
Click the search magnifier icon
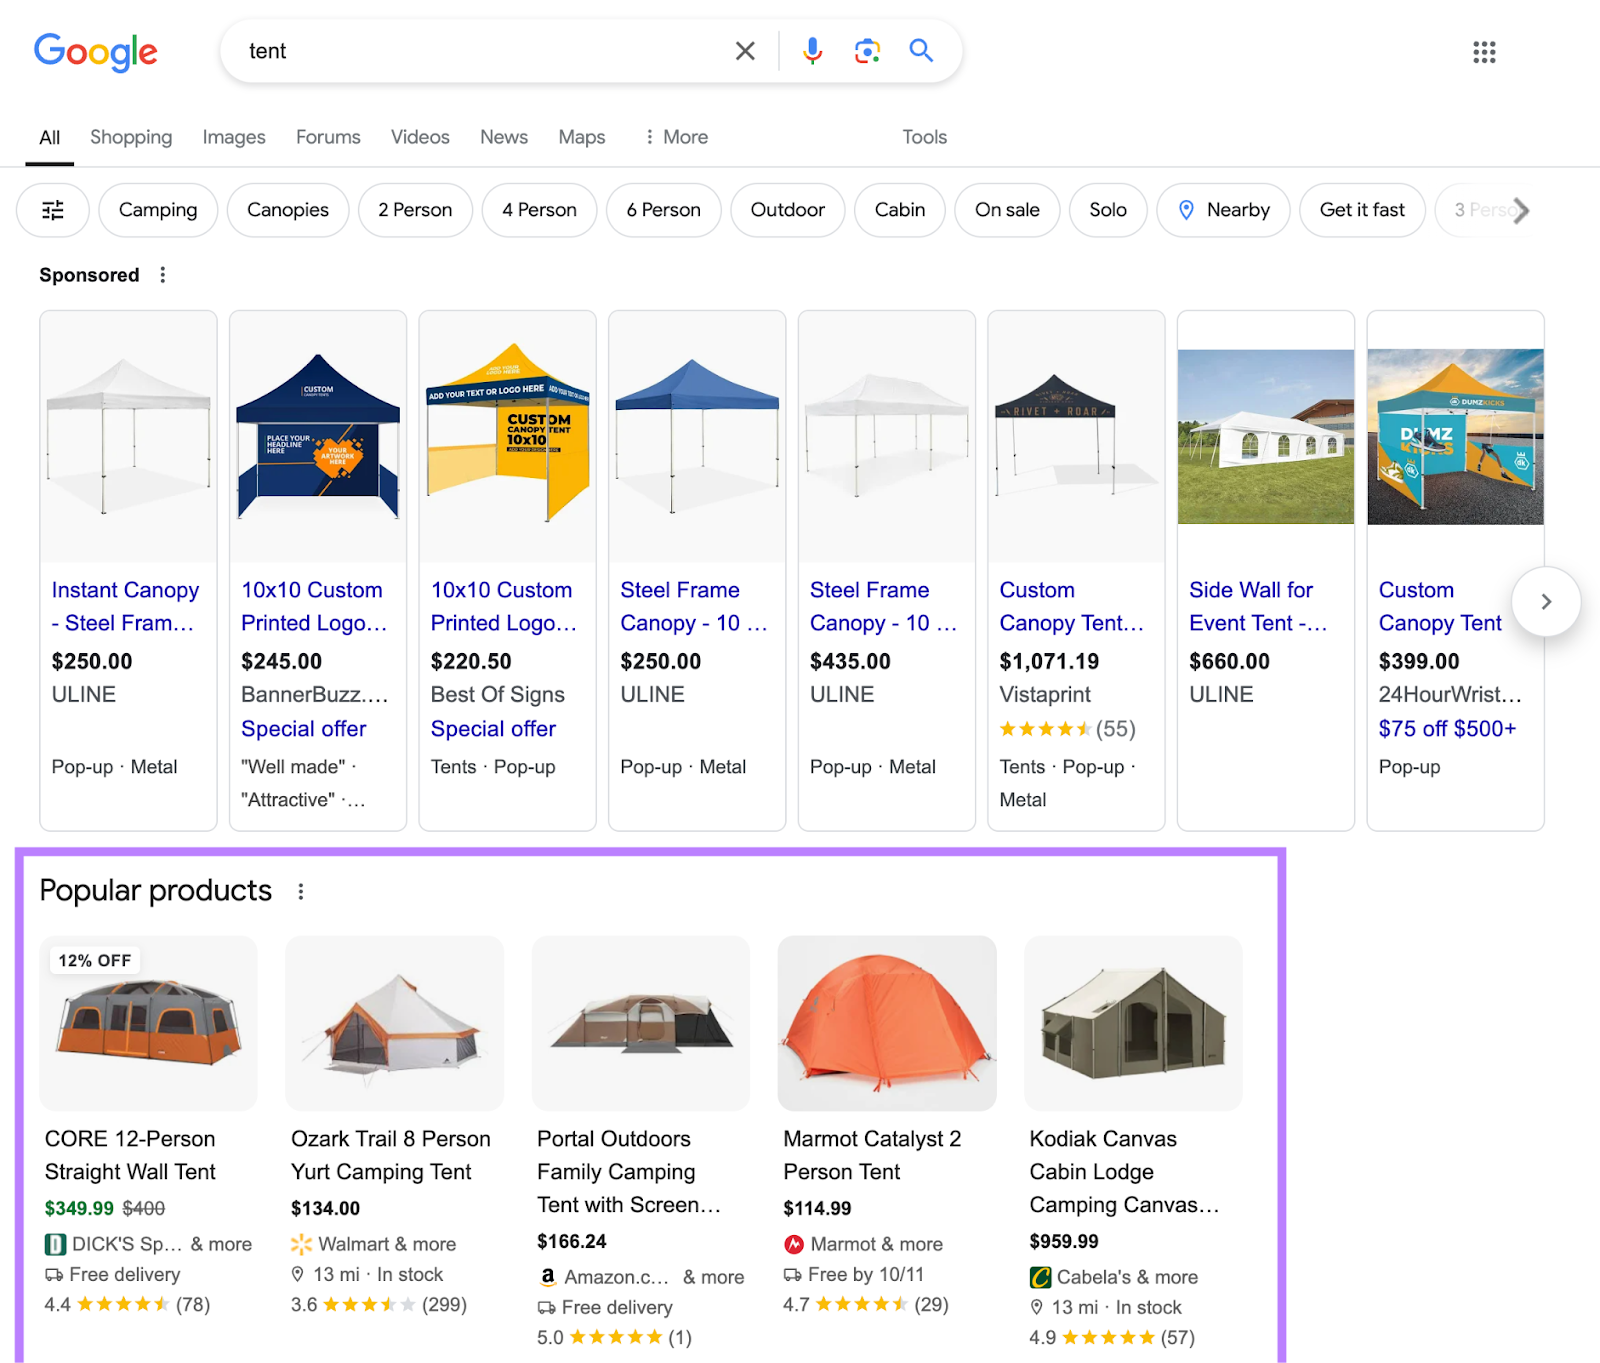coord(919,50)
